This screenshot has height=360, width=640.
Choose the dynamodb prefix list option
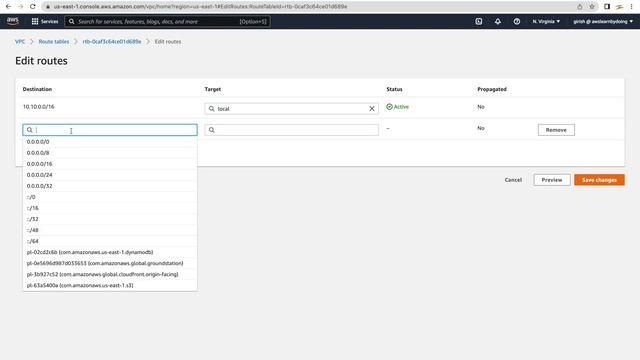tap(110, 252)
